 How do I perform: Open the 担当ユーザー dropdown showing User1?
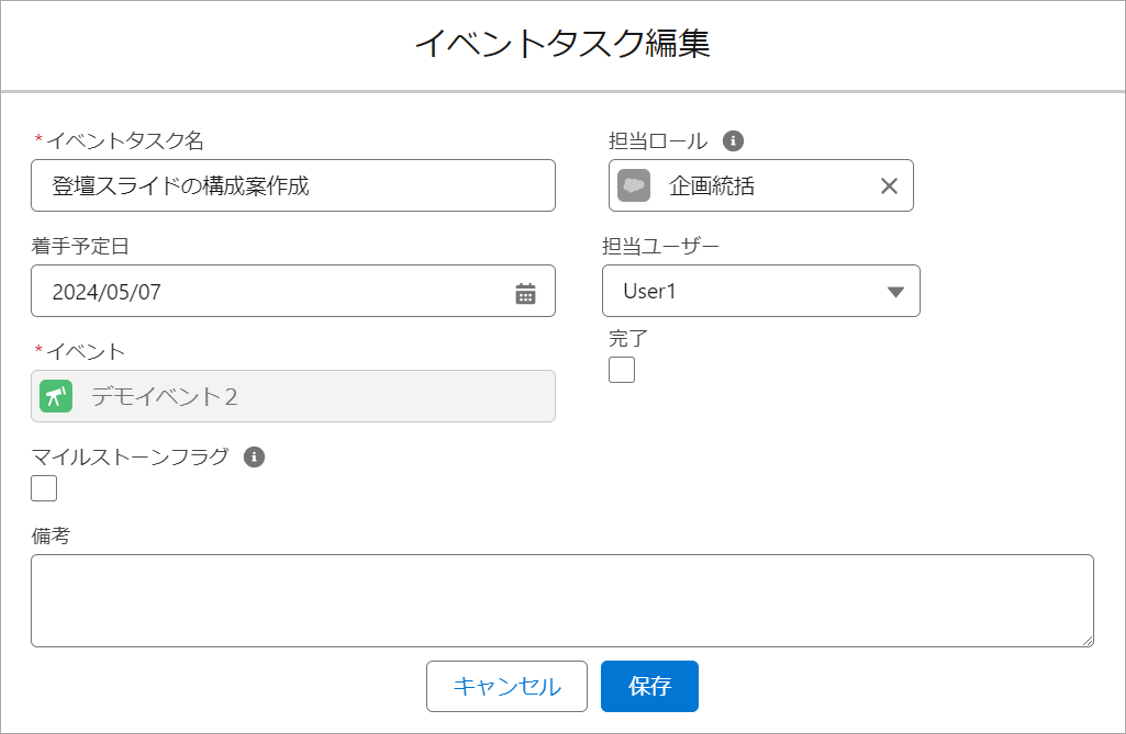pyautogui.click(x=760, y=291)
